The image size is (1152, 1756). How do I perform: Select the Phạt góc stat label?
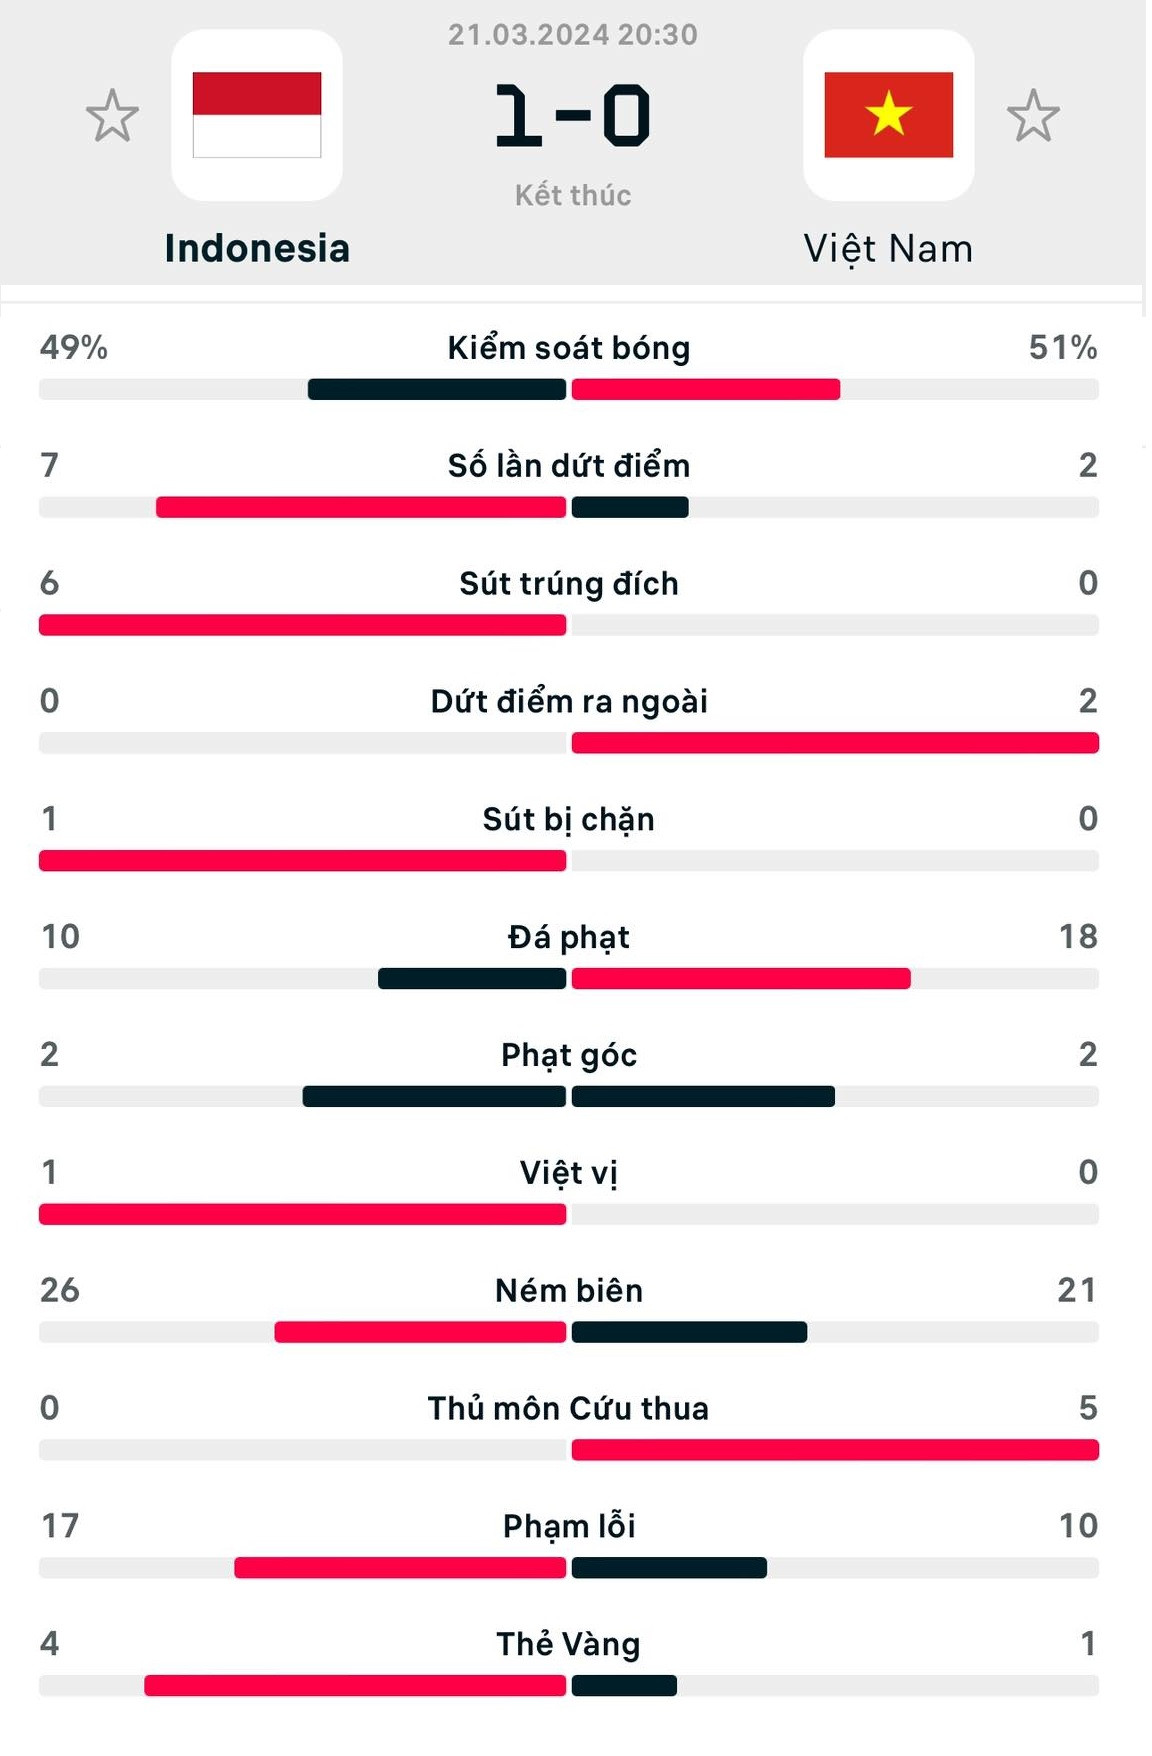pos(569,1055)
